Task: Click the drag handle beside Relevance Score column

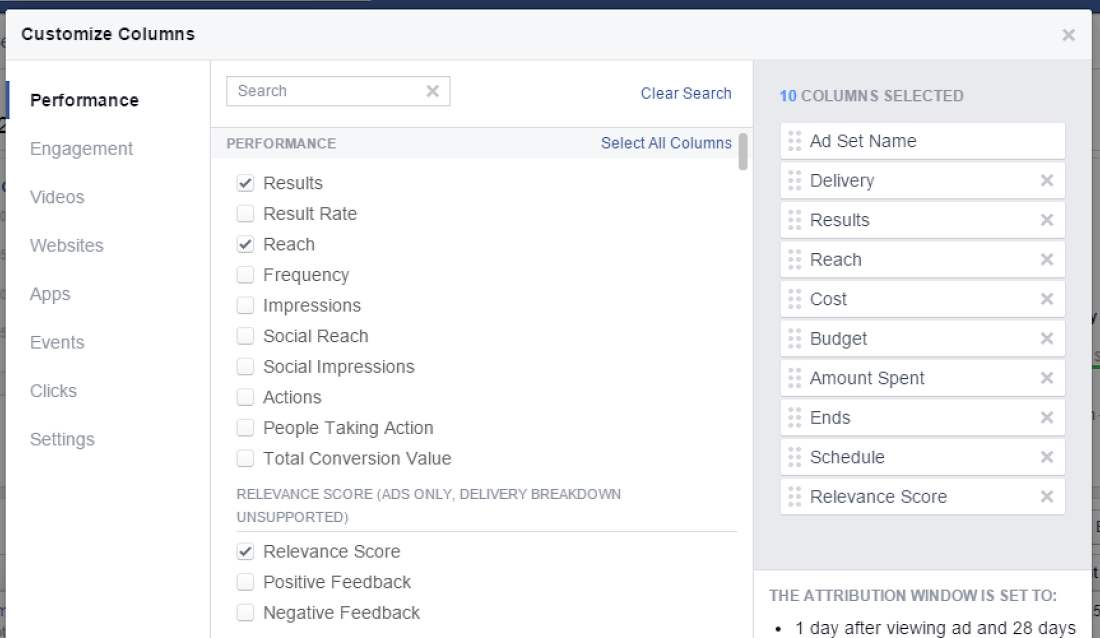Action: point(794,496)
